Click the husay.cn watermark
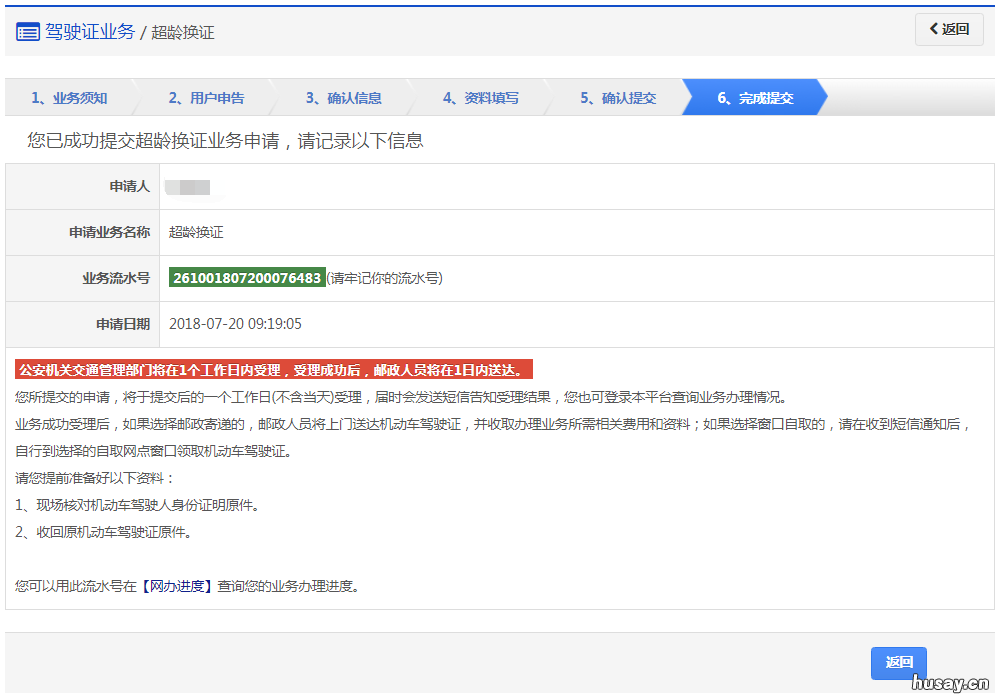 [x=950, y=684]
